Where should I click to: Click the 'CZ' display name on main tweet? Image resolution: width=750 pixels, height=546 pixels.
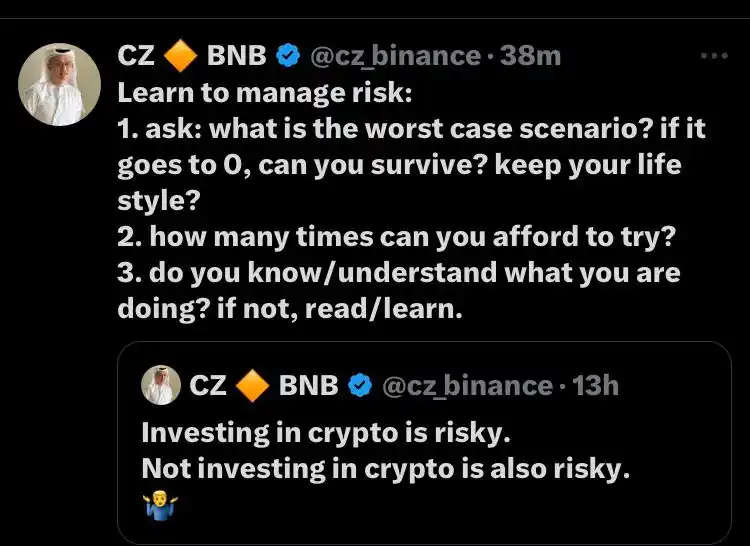coord(136,55)
